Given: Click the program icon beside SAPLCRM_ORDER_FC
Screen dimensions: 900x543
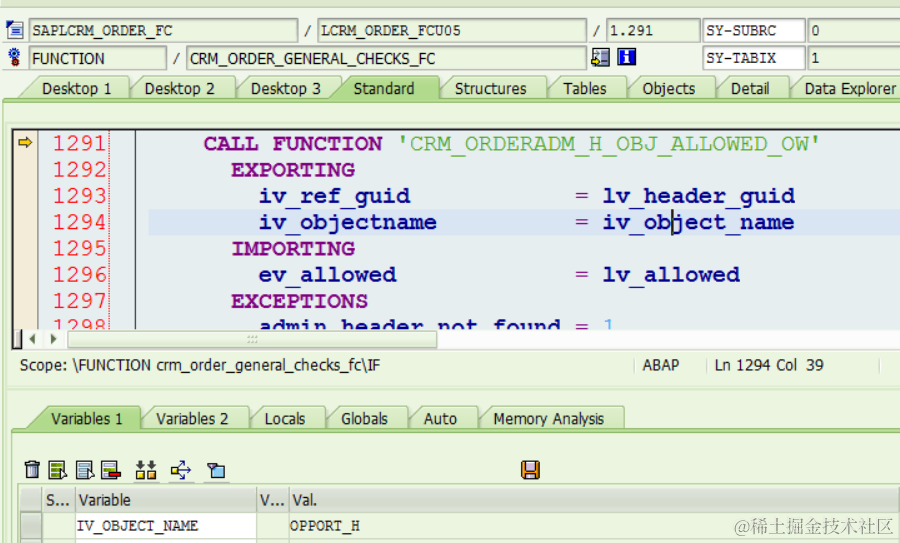Looking at the screenshot, I should pos(14,29).
